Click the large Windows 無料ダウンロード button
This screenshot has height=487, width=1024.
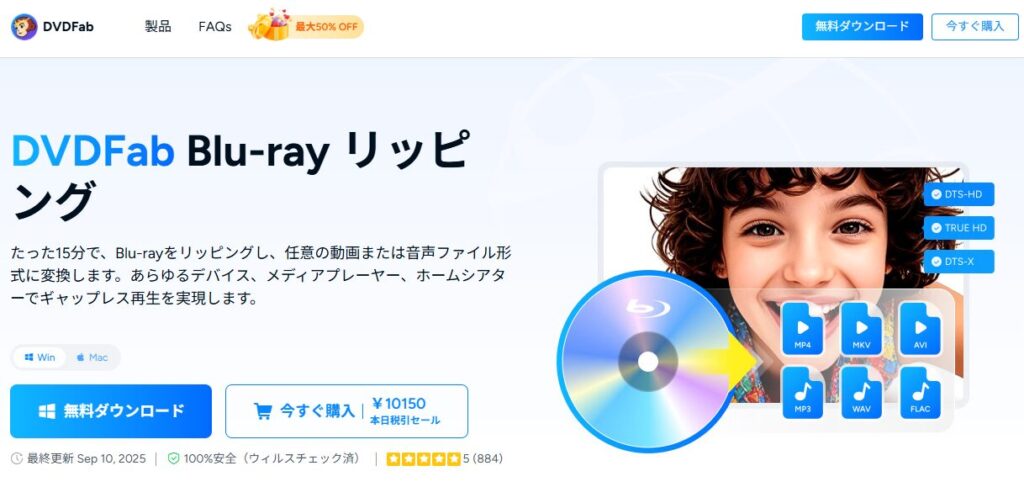pos(111,411)
